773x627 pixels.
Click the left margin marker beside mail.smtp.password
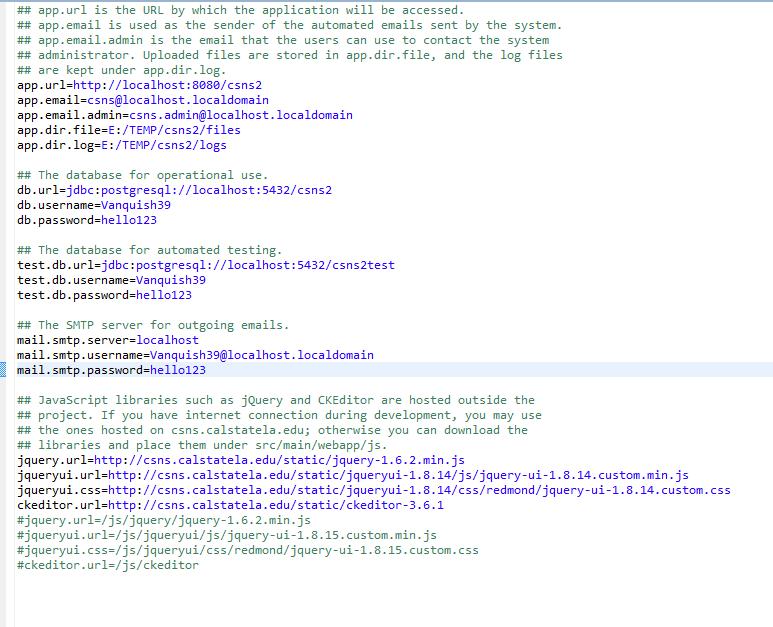click(3, 370)
